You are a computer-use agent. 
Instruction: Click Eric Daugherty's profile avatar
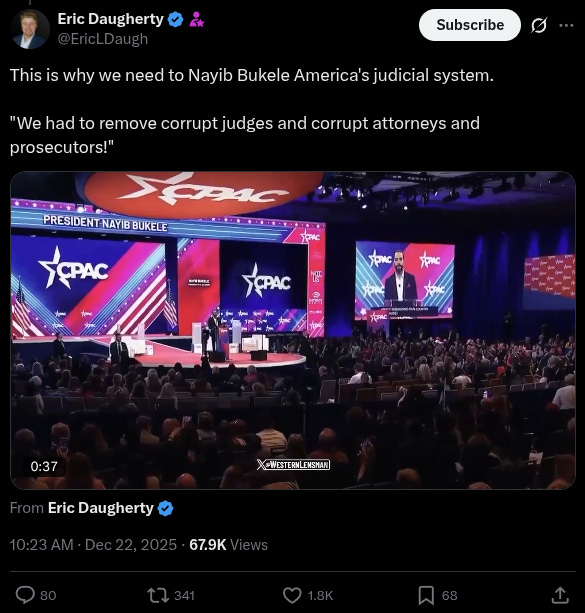pyautogui.click(x=30, y=29)
